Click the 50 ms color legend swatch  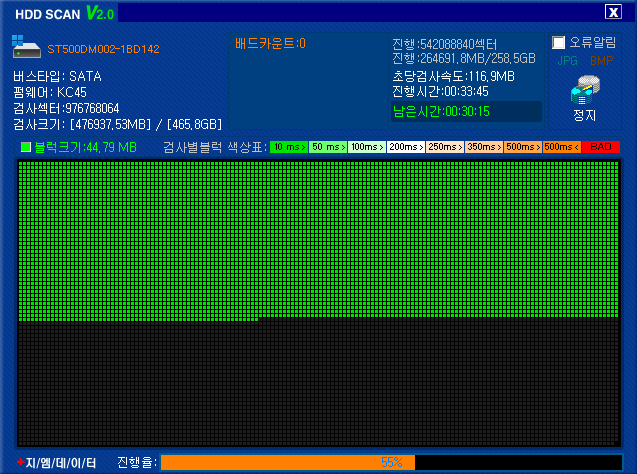click(328, 147)
